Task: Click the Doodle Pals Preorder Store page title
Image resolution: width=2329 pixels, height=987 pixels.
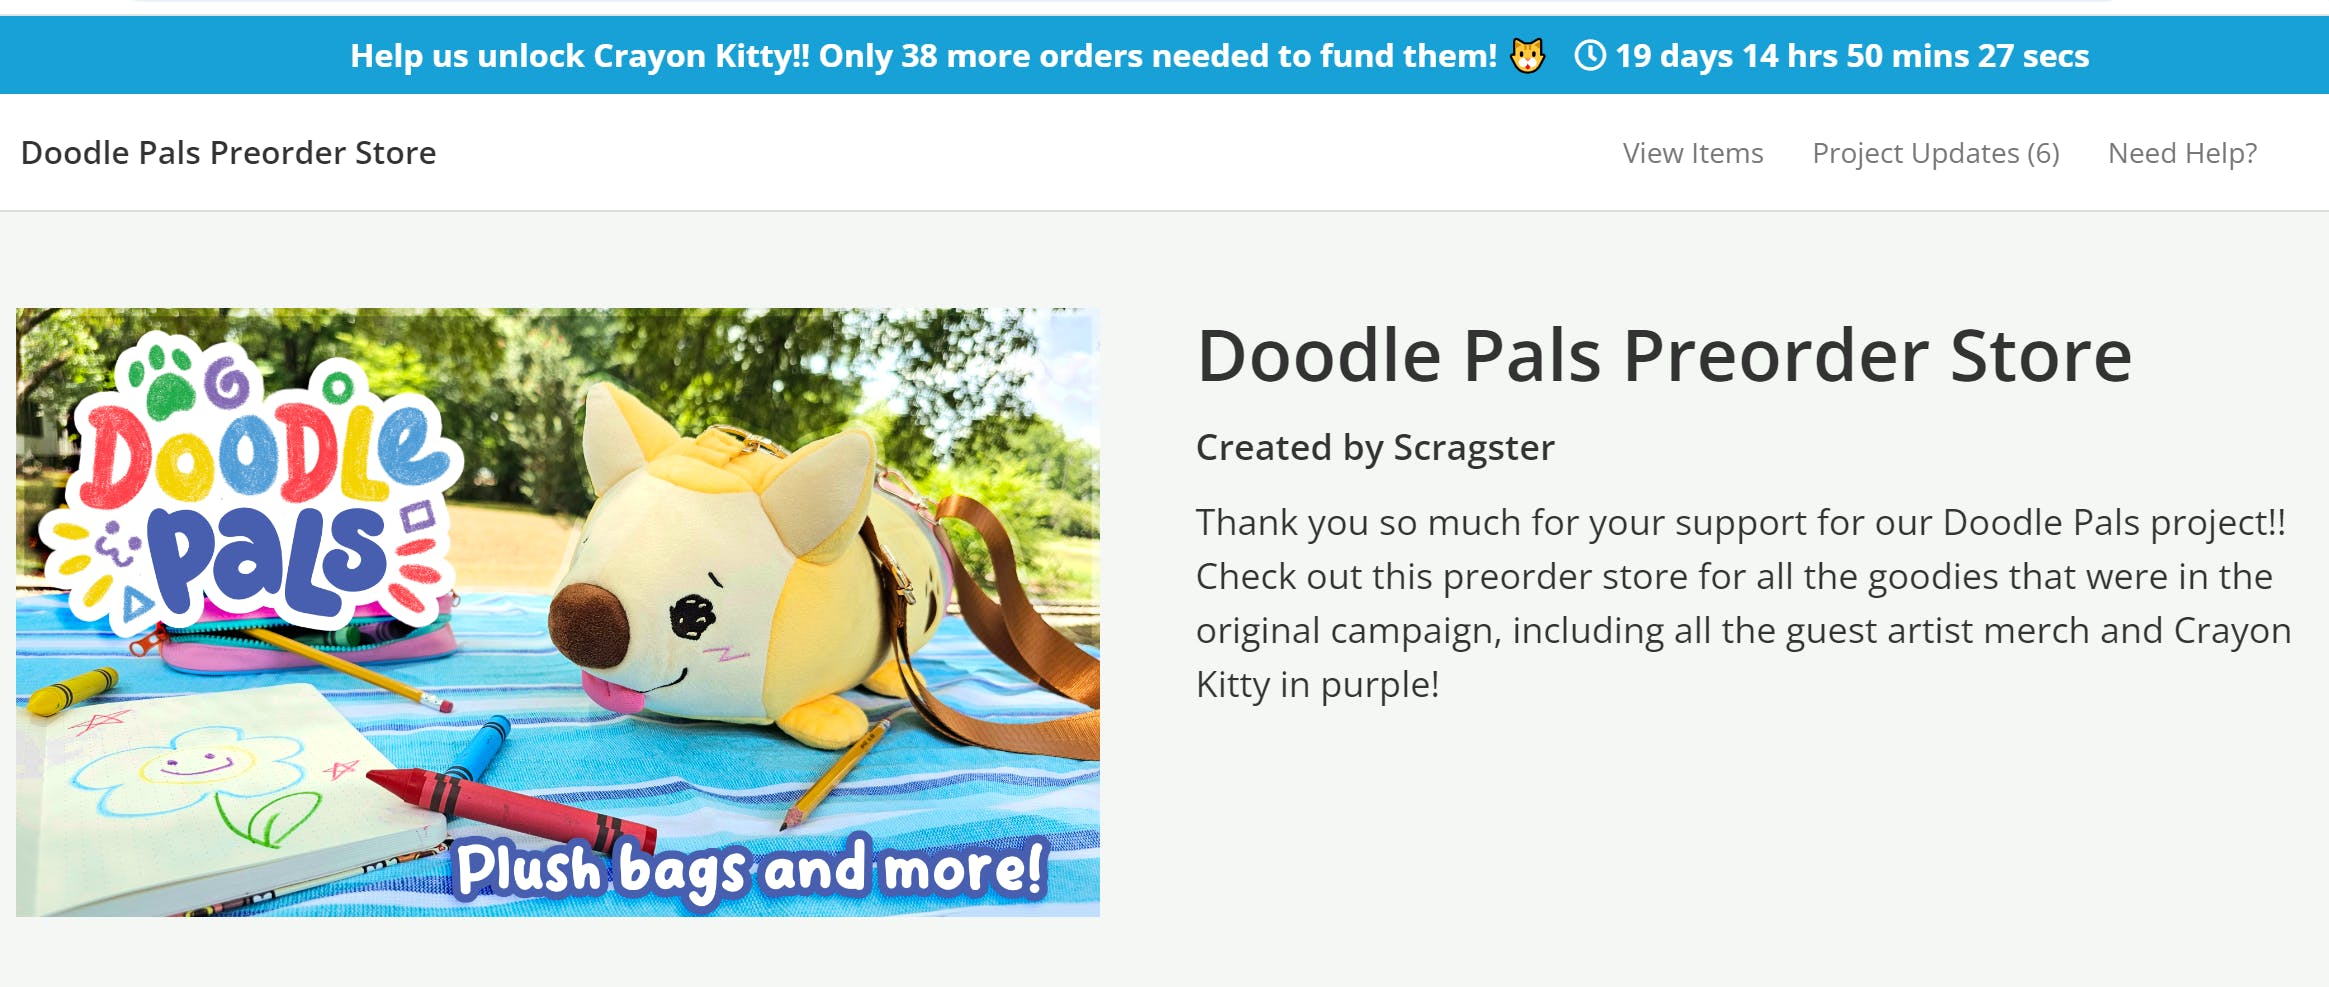Action: 1664,355
